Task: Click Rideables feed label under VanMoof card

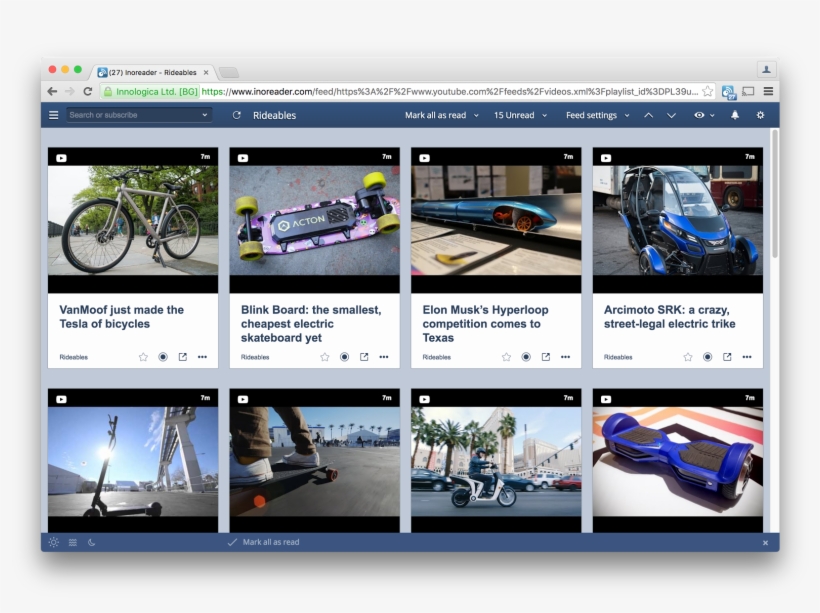Action: (x=73, y=357)
